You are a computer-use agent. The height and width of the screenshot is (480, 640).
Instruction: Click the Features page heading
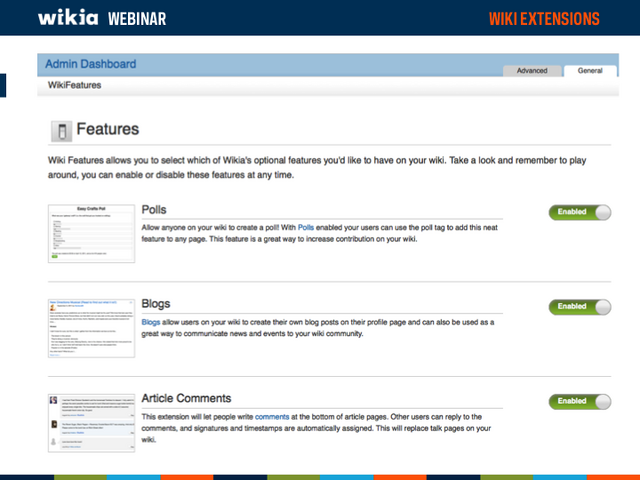tap(108, 129)
